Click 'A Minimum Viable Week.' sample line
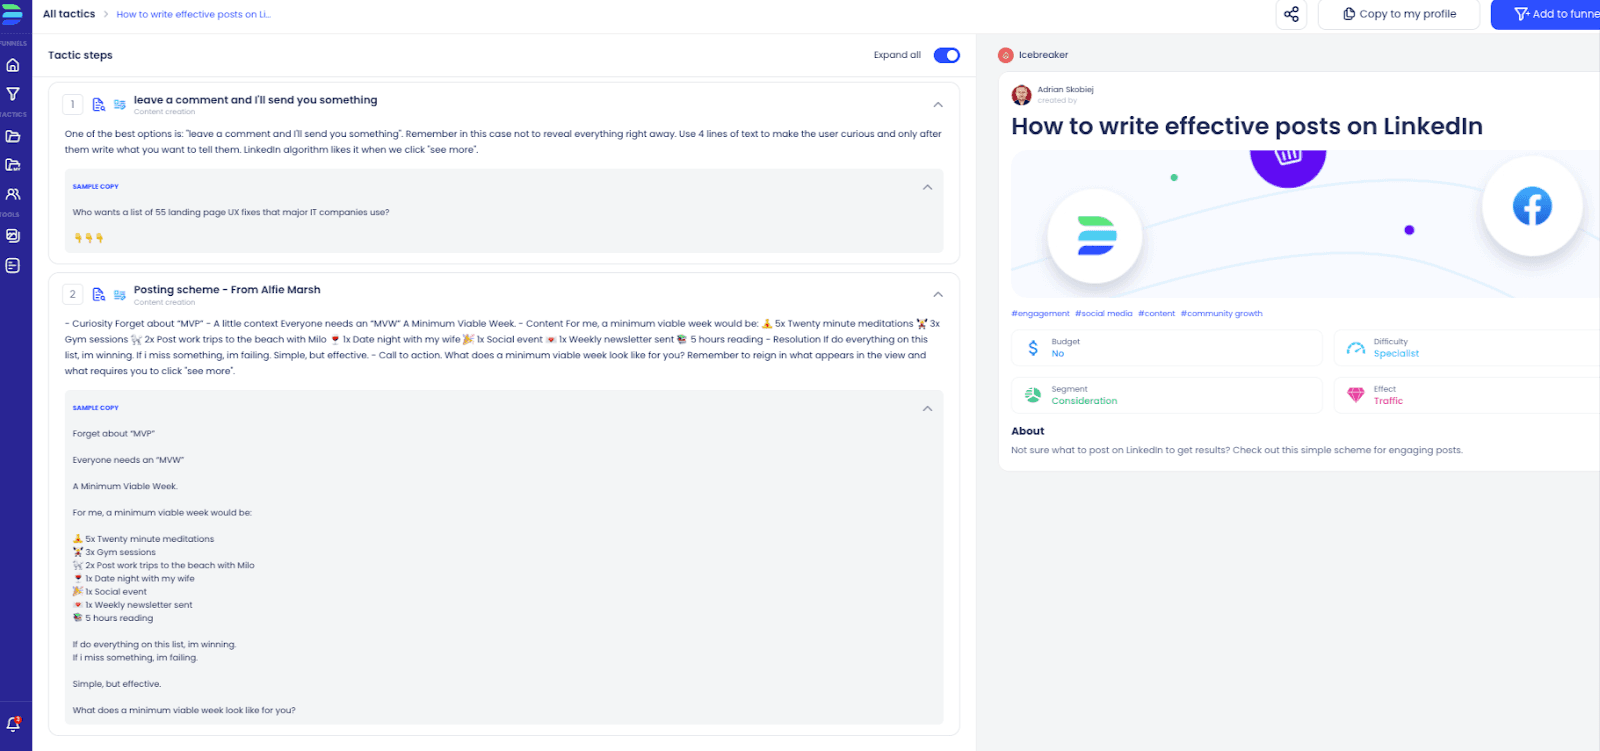The image size is (1600, 751). pyautogui.click(x=125, y=486)
